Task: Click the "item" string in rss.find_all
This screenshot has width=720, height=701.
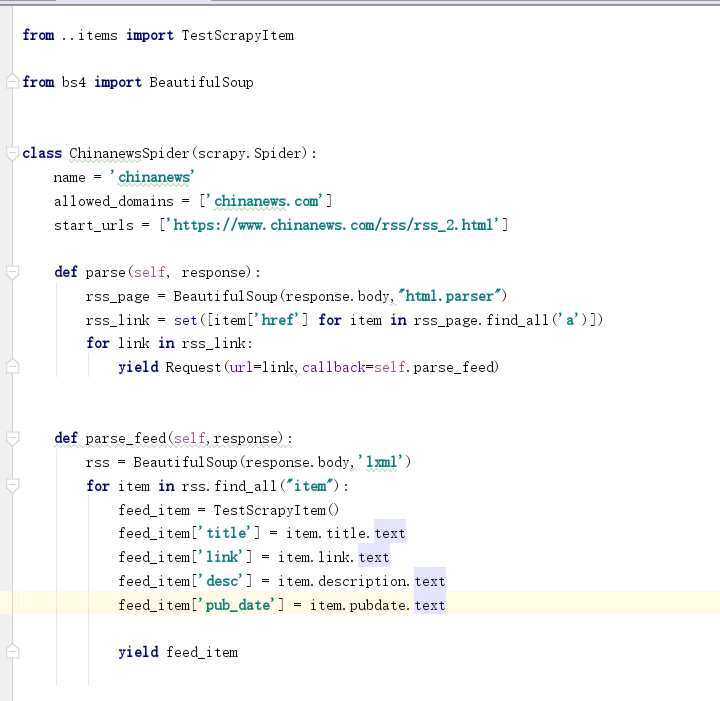Action: [x=309, y=486]
